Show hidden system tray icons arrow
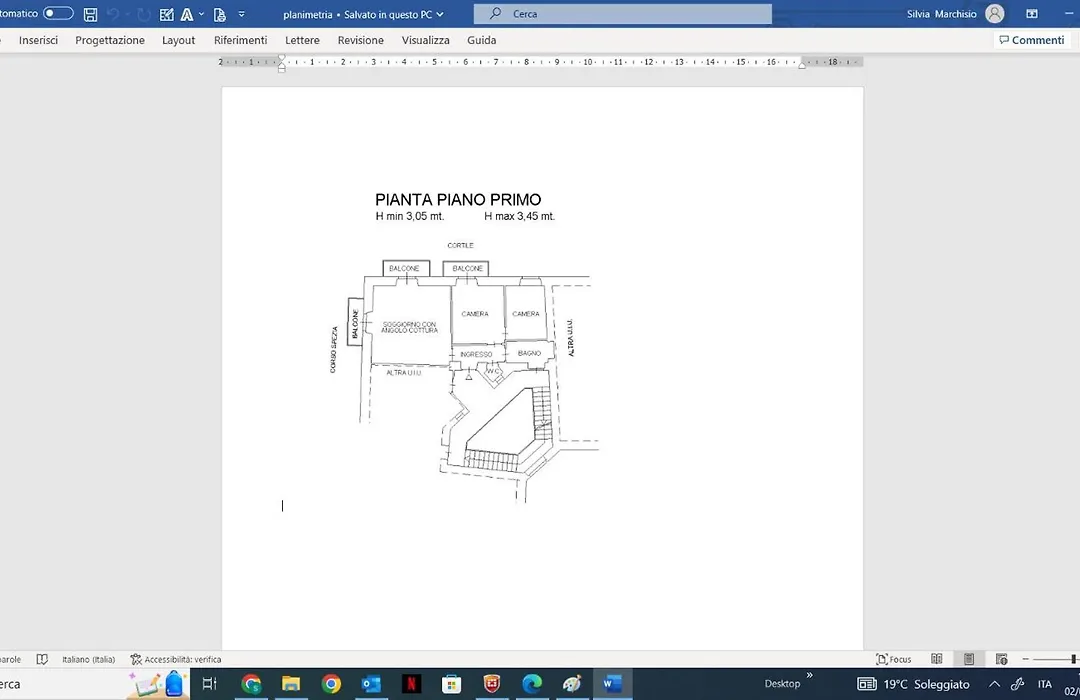This screenshot has width=1080, height=700. pyautogui.click(x=994, y=684)
